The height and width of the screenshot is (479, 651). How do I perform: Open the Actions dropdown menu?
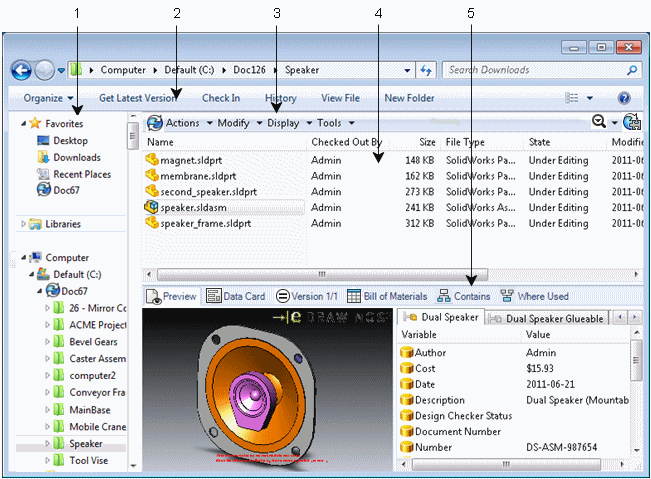[x=180, y=123]
